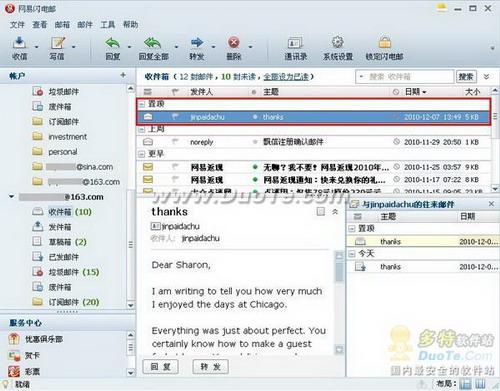Open the 邮箱 menu
This screenshot has width=500, height=391.
tap(62, 24)
